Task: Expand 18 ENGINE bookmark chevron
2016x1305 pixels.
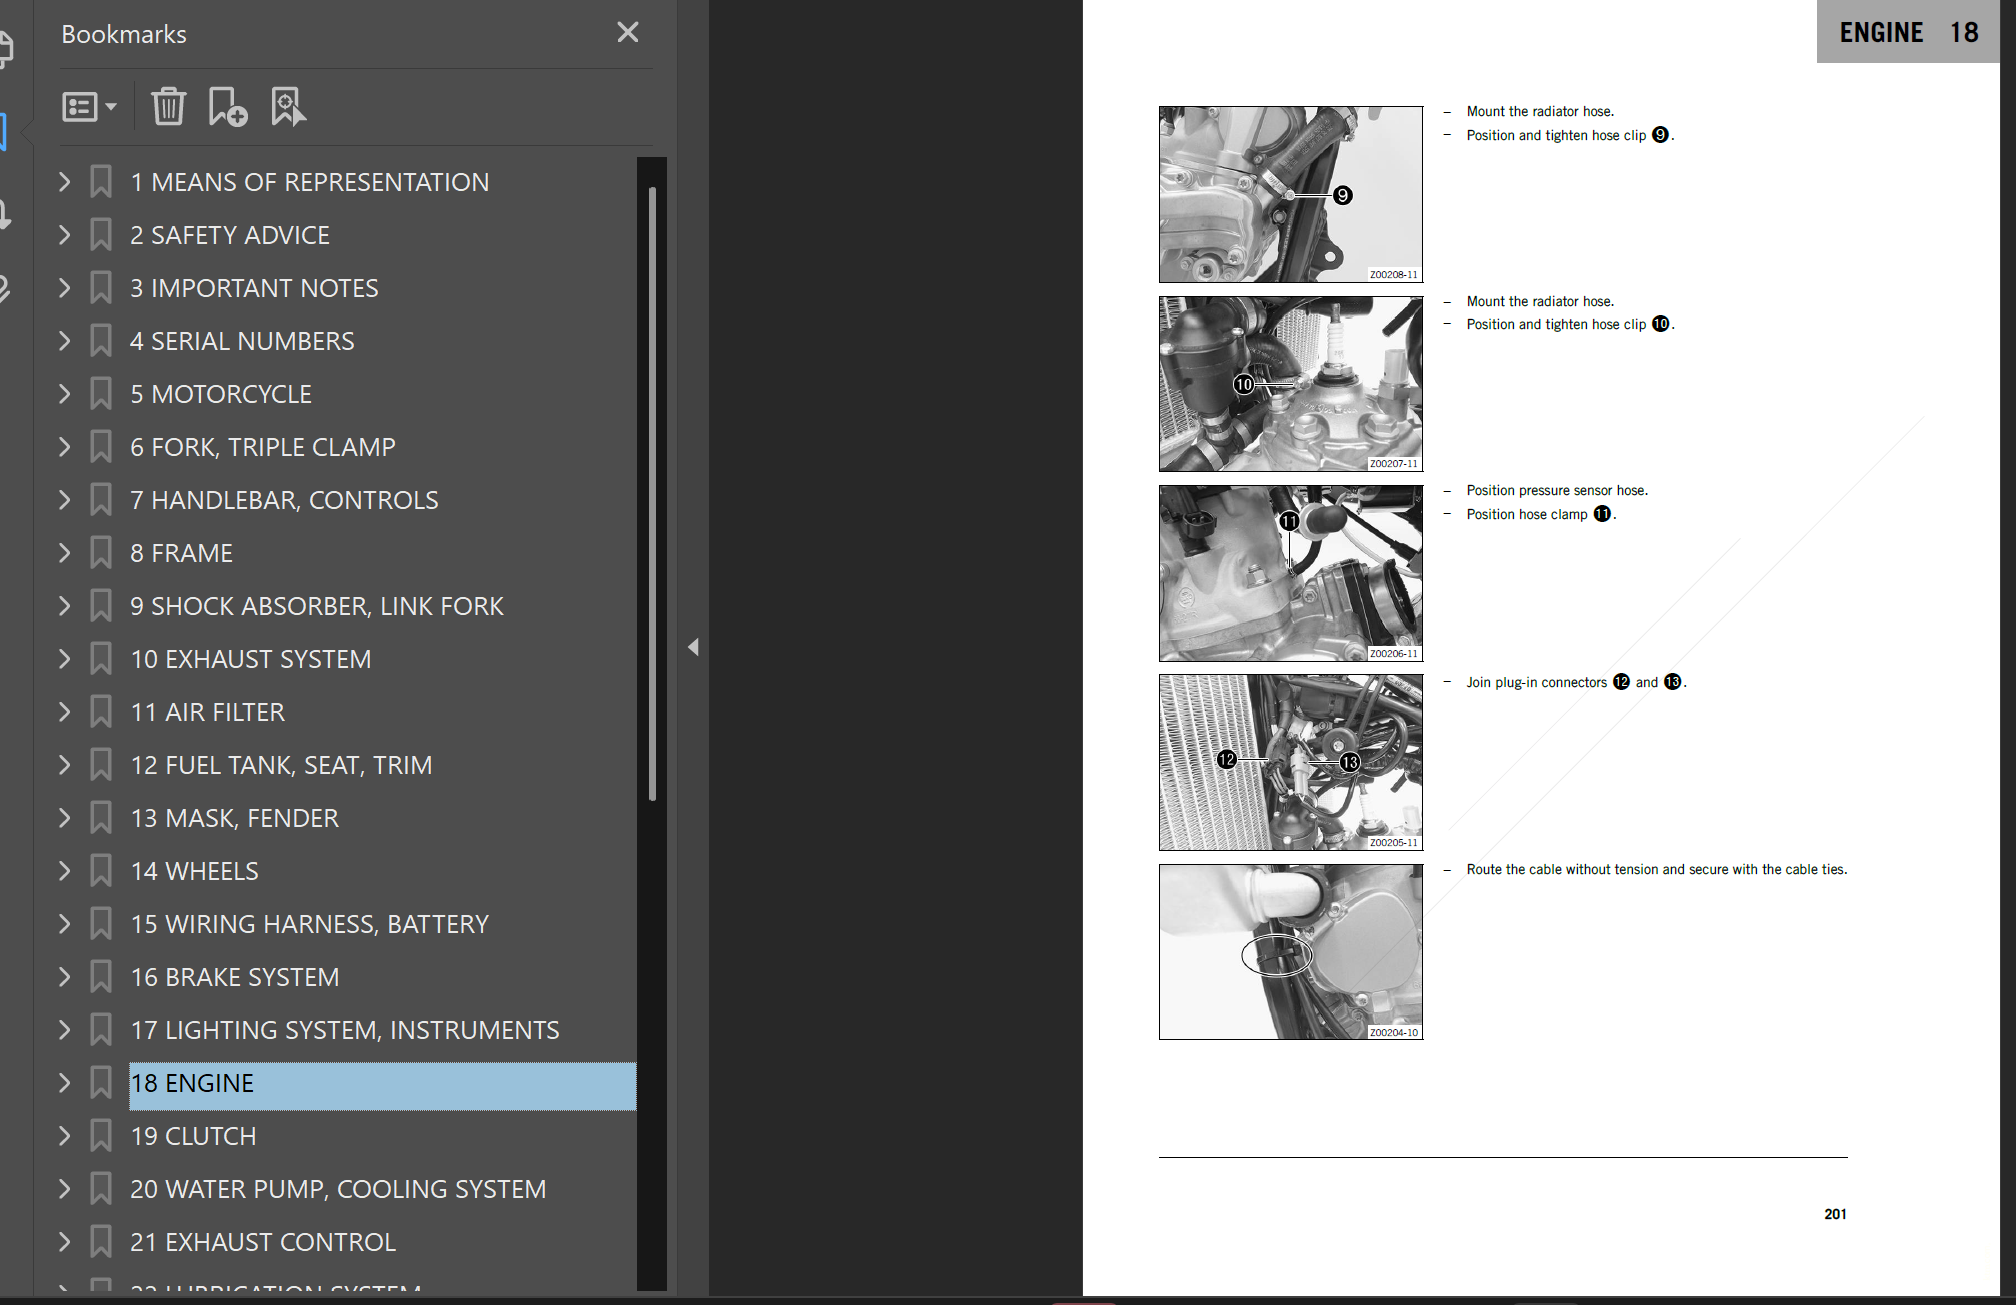Action: click(65, 1083)
